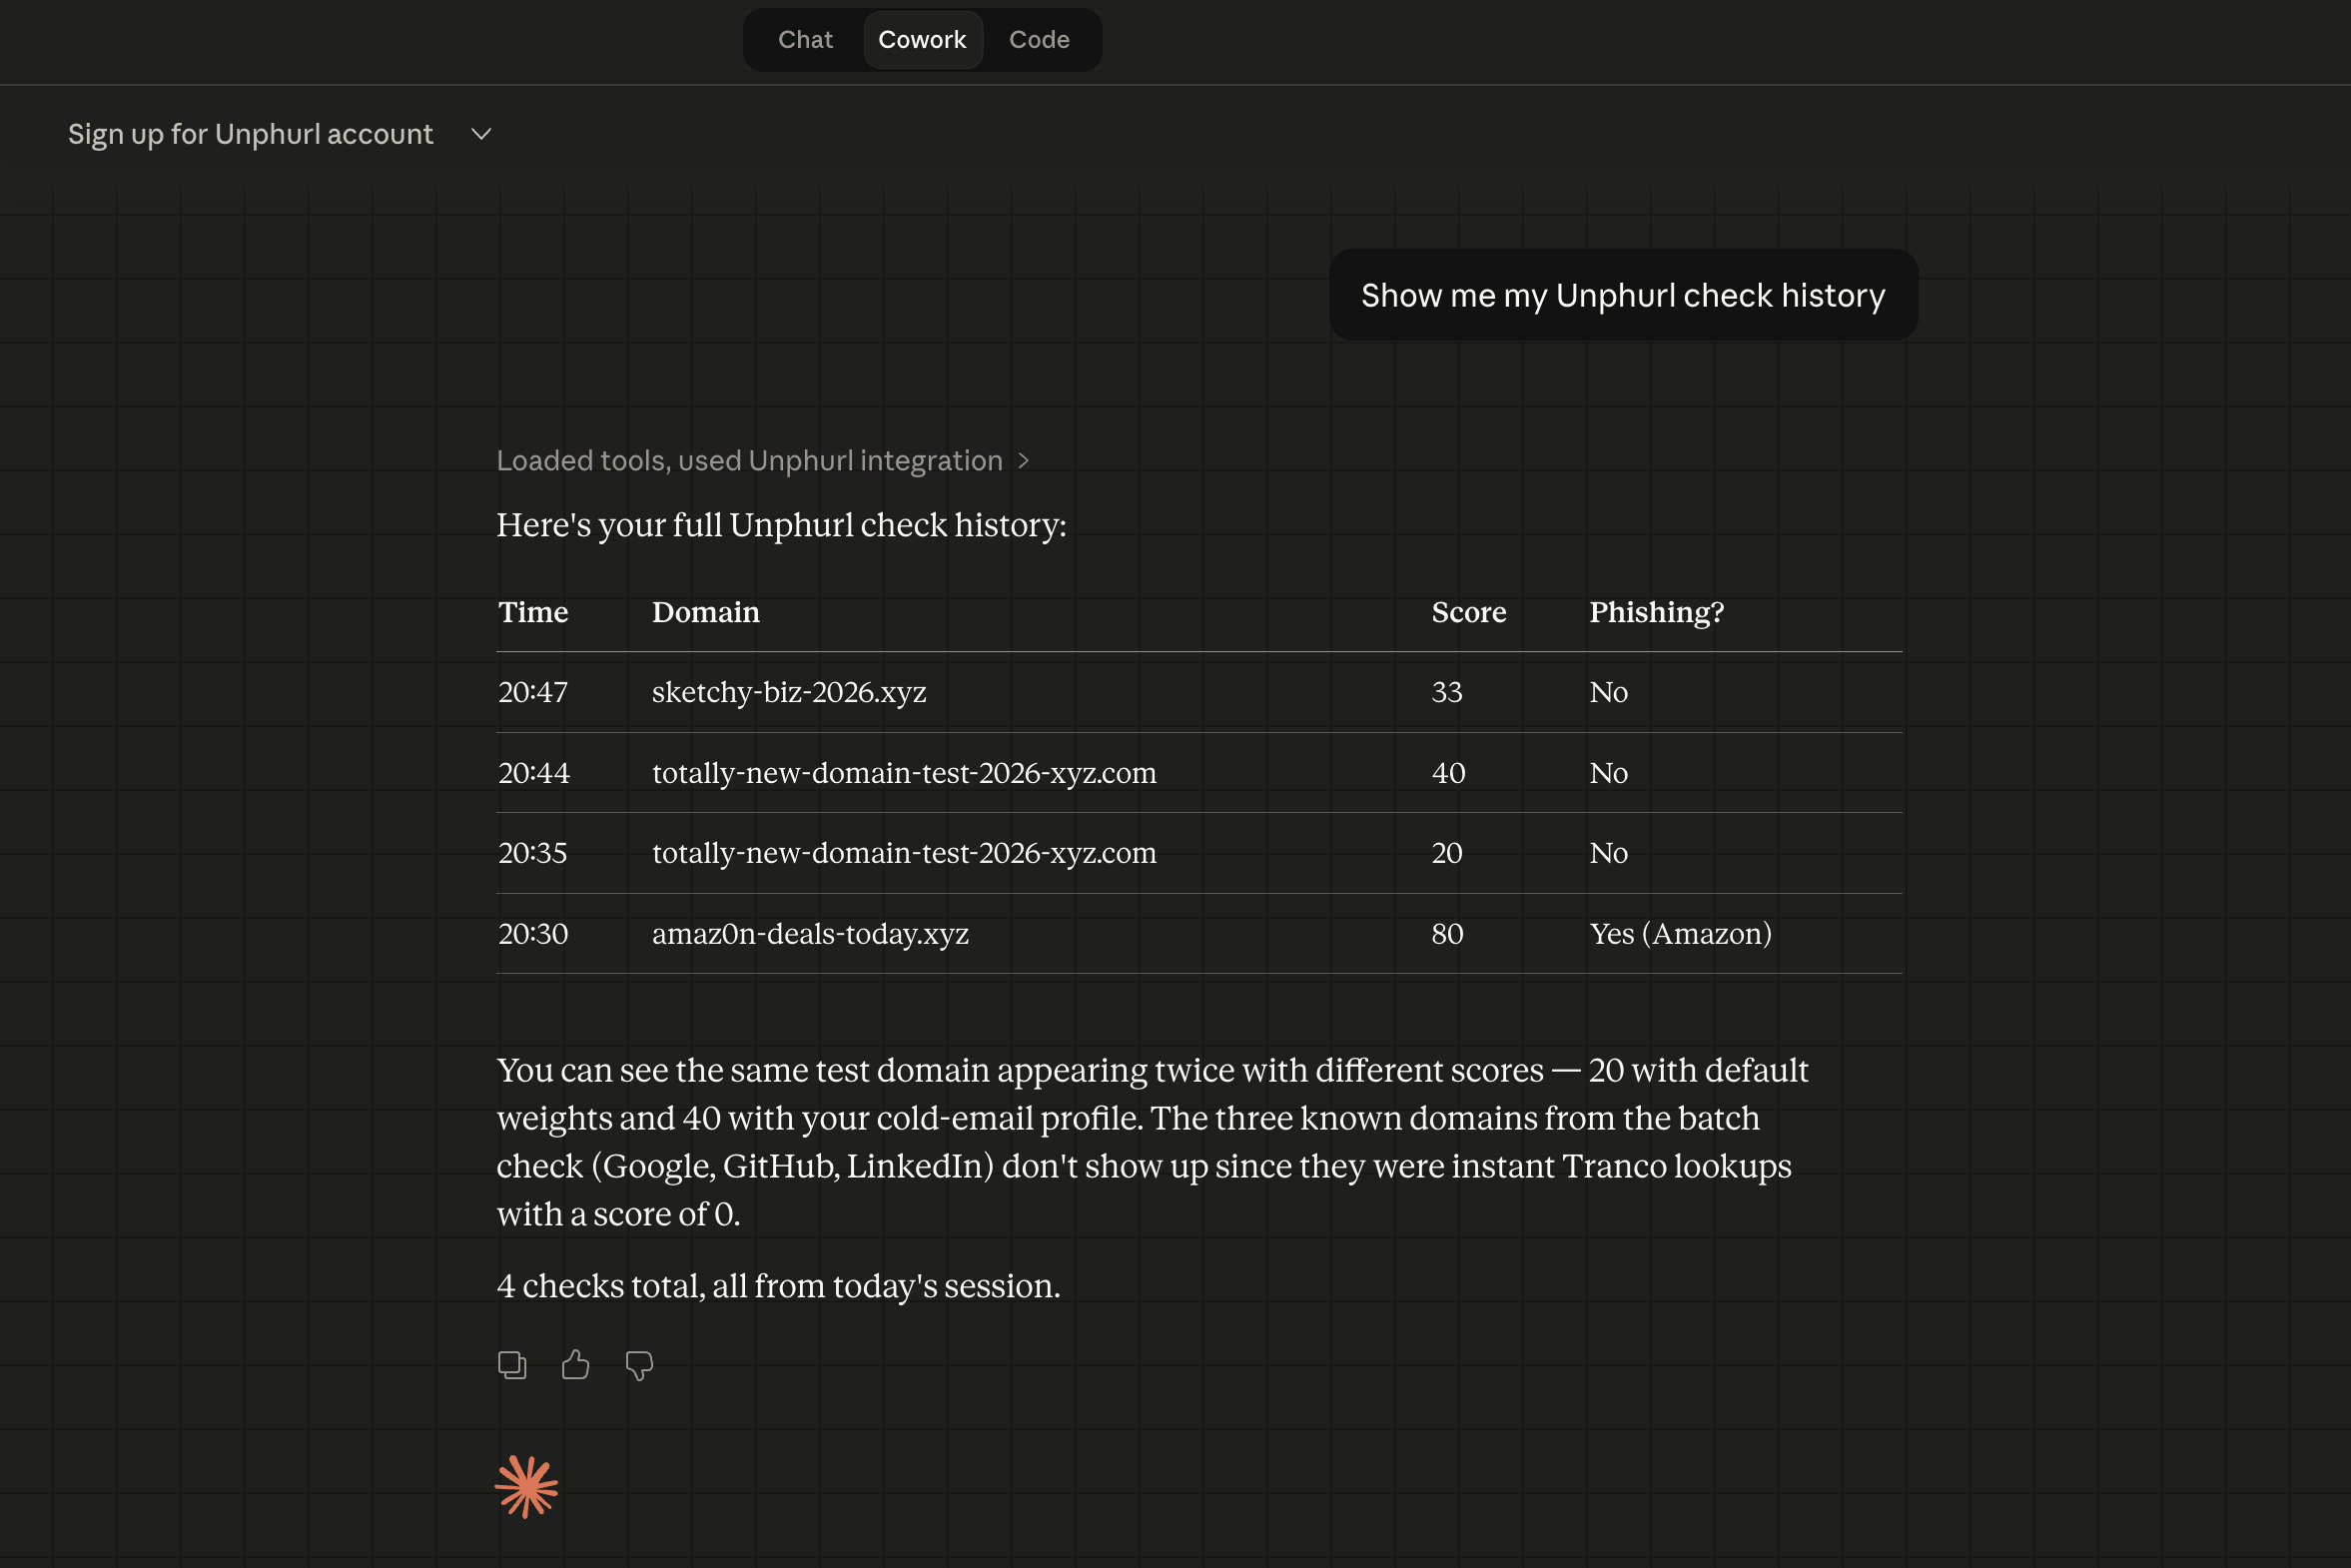Click the user message about Unphurl check history

(x=1623, y=295)
